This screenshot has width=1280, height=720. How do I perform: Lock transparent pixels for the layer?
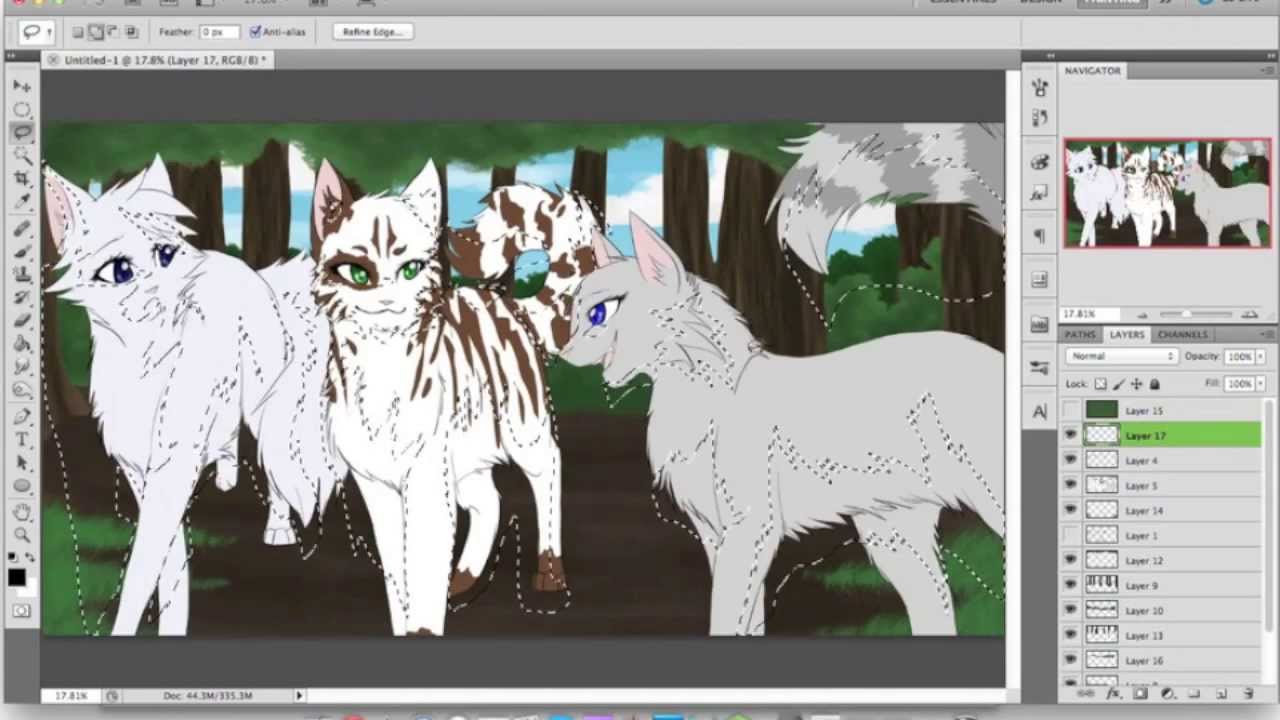pyautogui.click(x=1101, y=384)
